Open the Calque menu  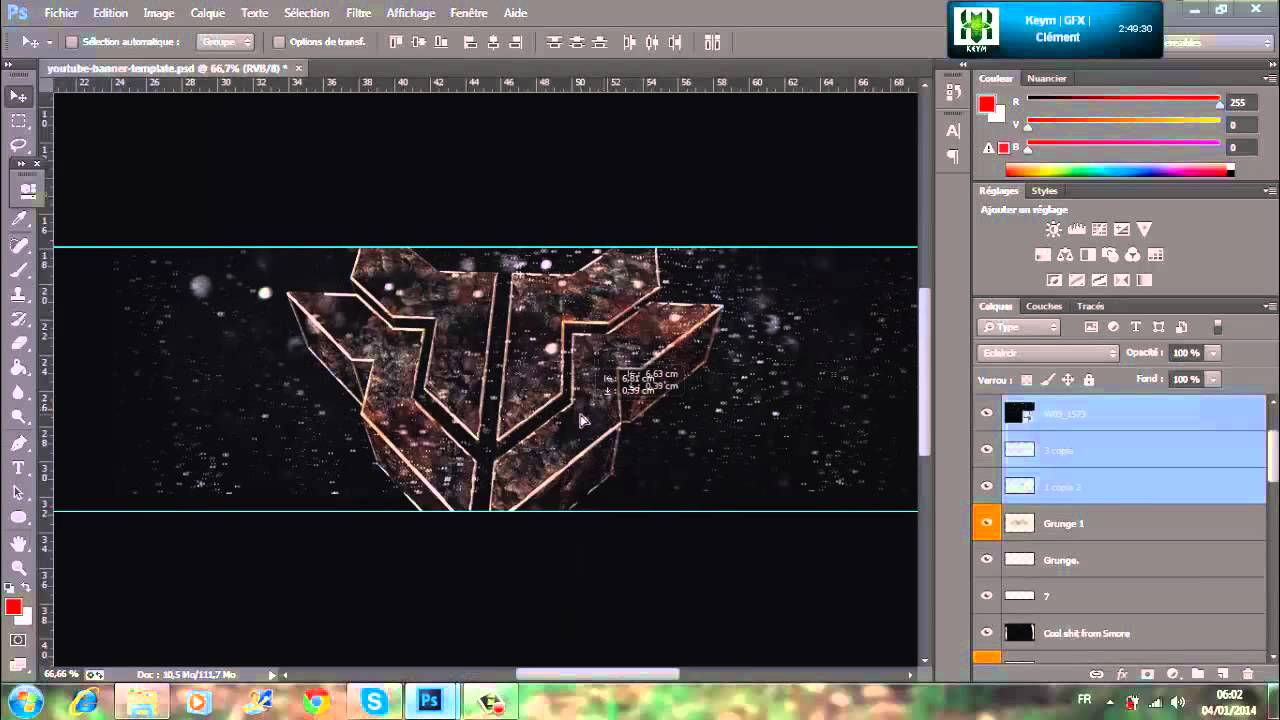pos(208,13)
